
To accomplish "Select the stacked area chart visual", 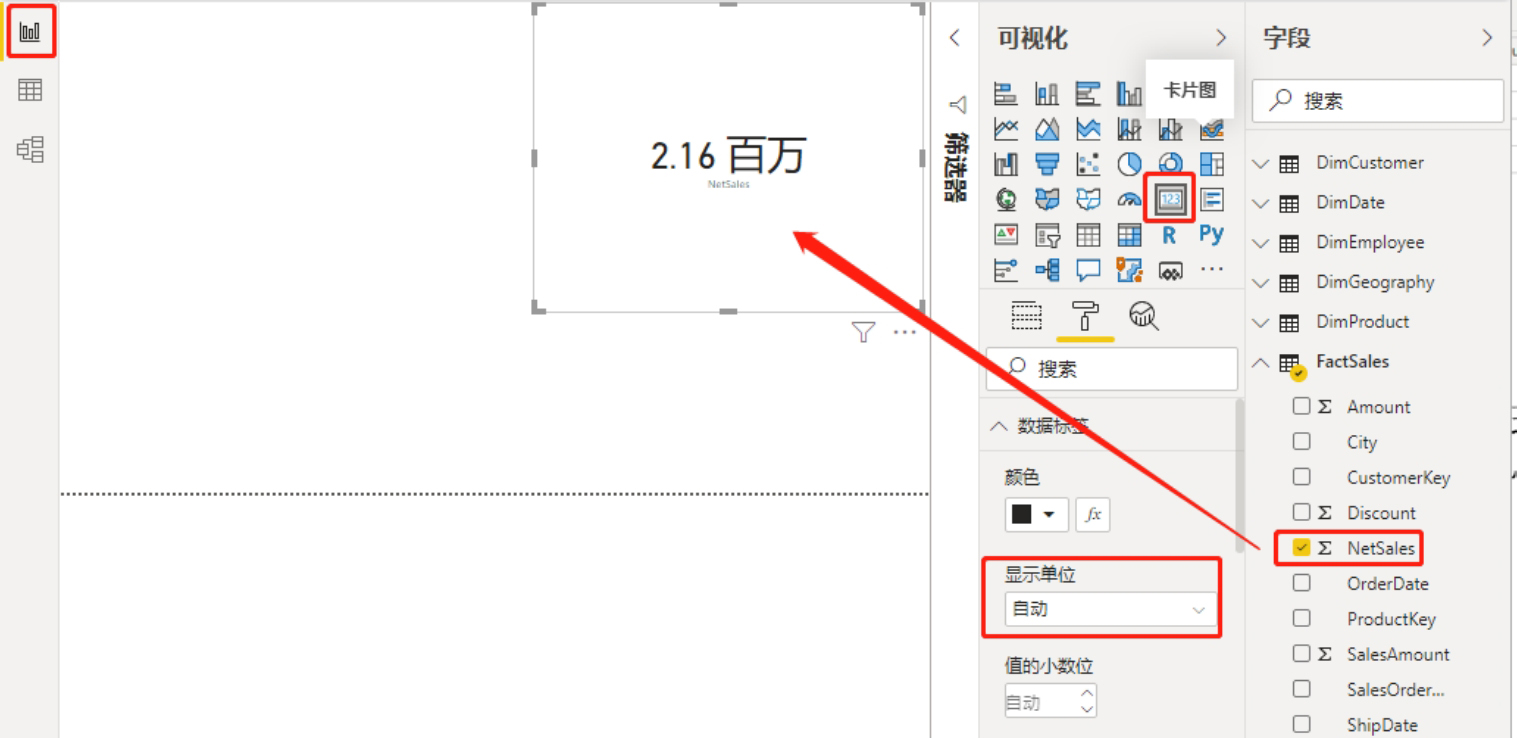I will [1088, 129].
